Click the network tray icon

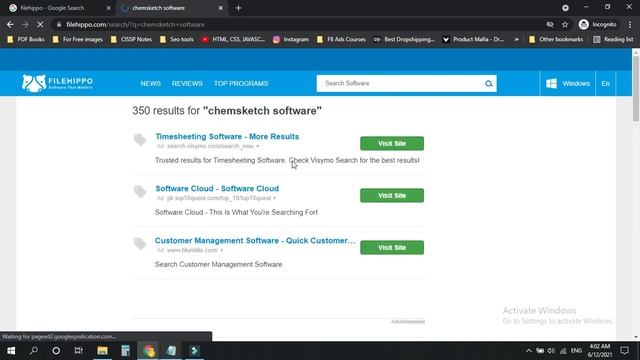click(563, 351)
